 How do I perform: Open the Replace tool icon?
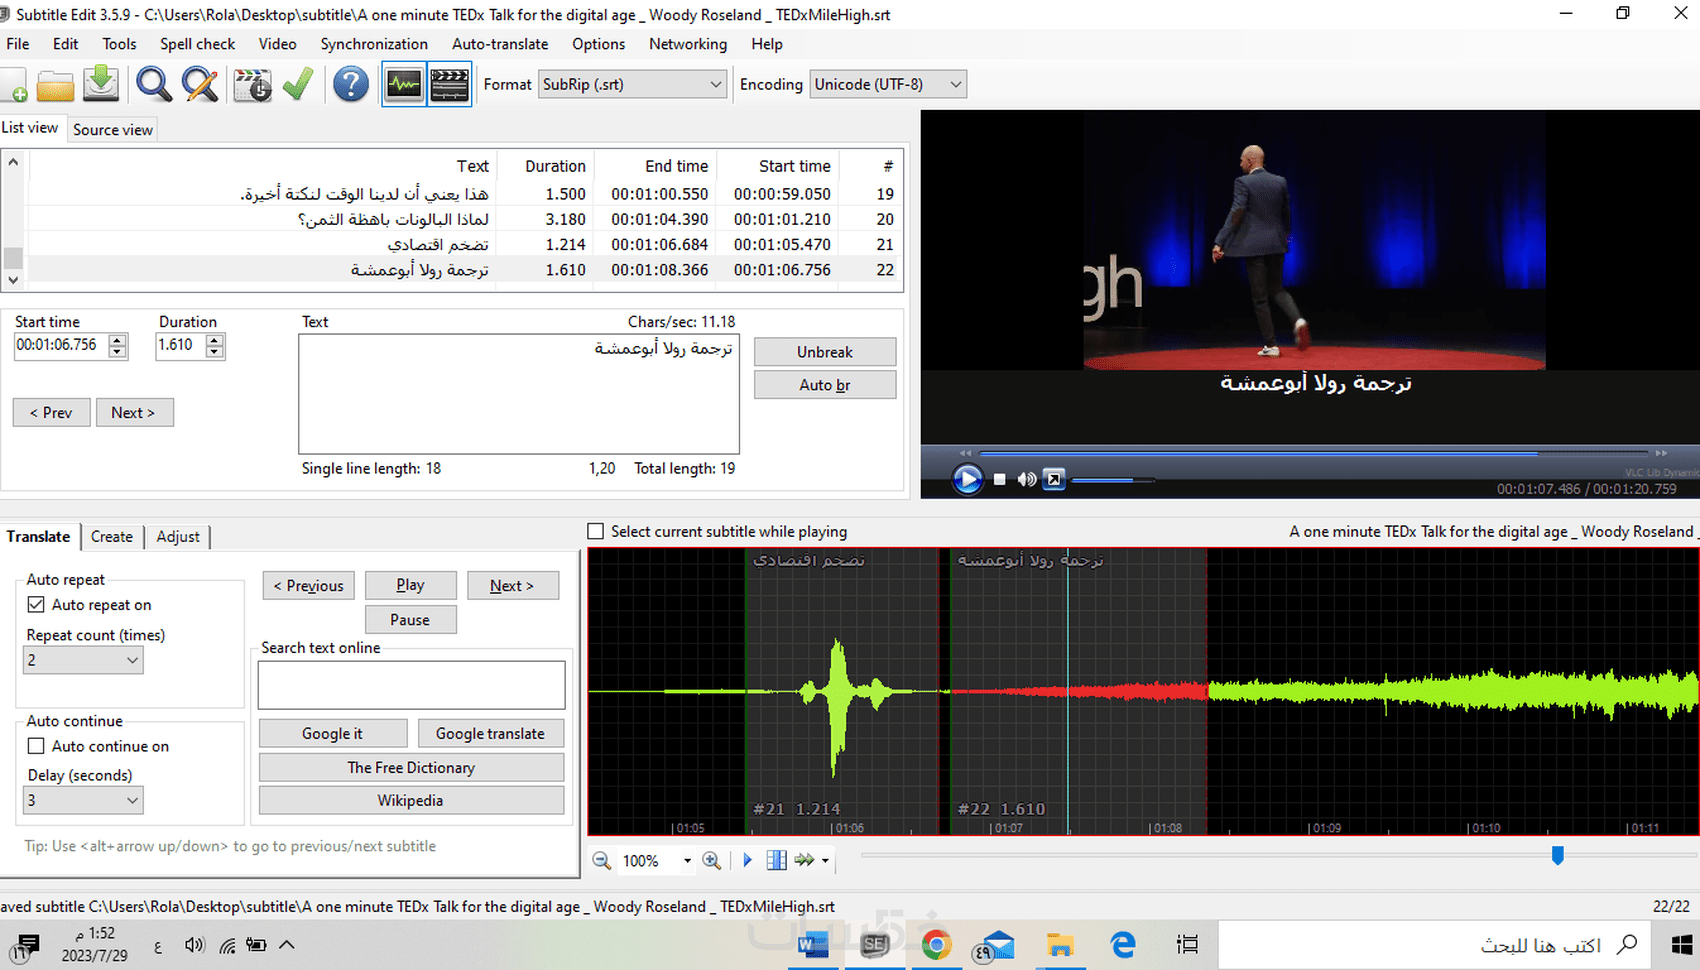200,85
